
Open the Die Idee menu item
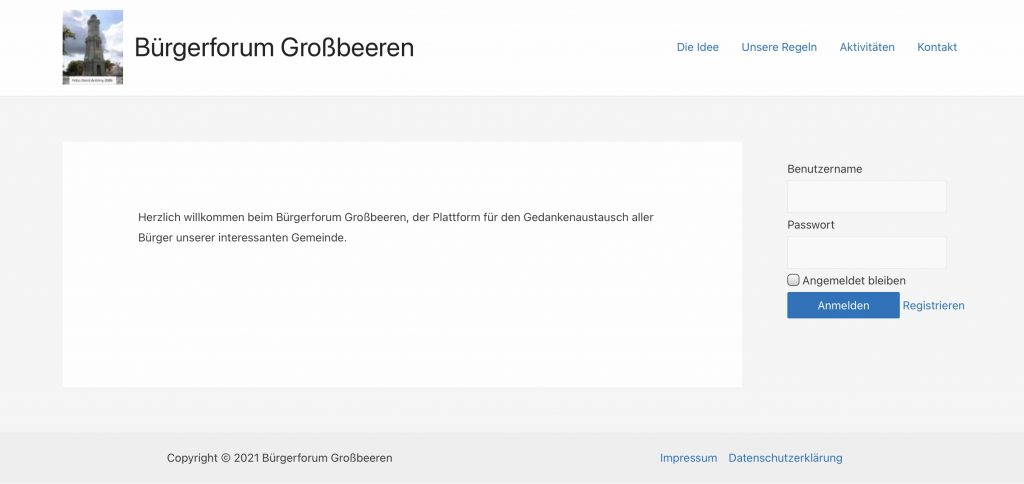coord(697,47)
